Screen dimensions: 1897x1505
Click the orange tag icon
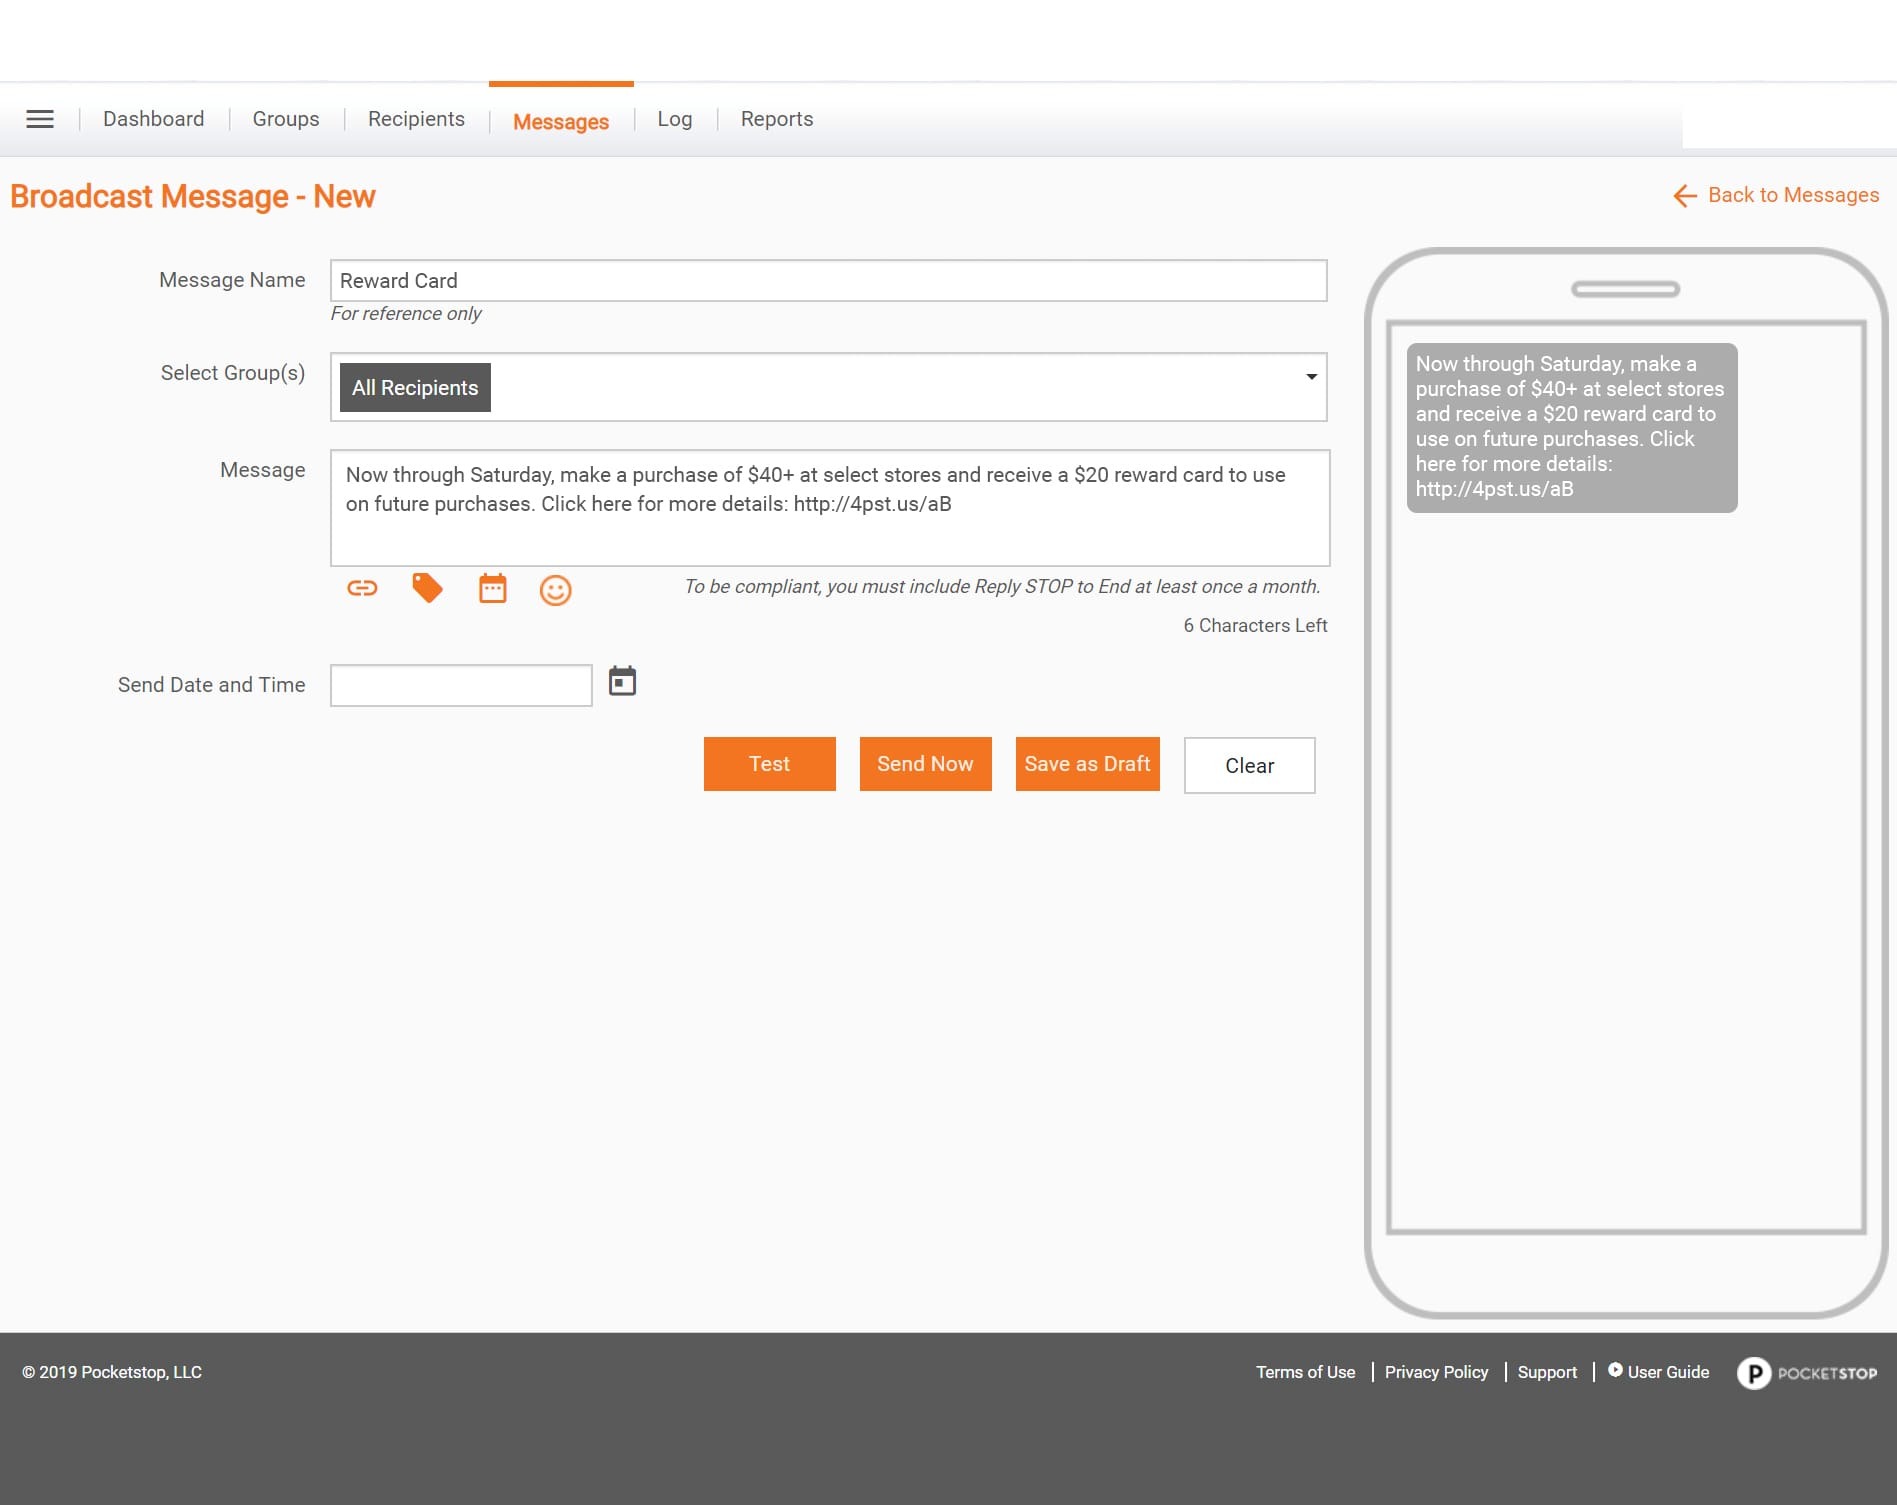coord(427,588)
